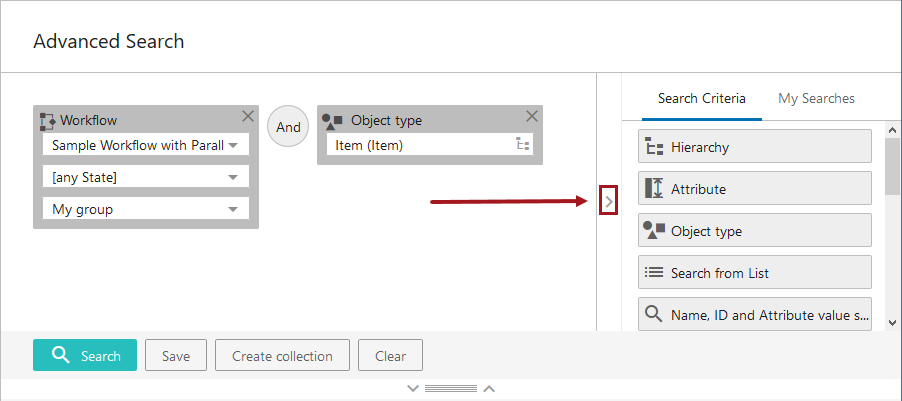Toggle the And operator between criteria
The height and width of the screenshot is (401, 902).
[x=288, y=127]
